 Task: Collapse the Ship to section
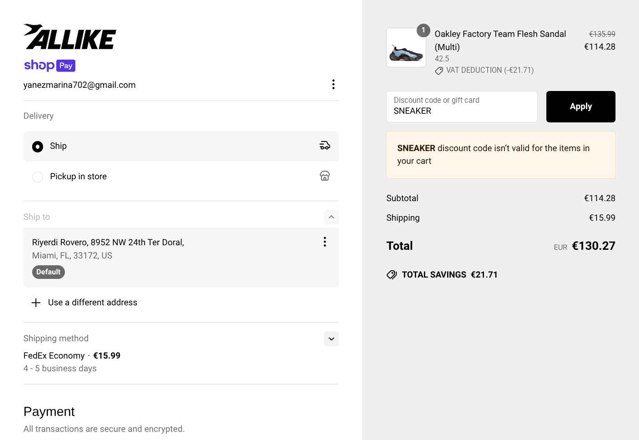pos(331,217)
